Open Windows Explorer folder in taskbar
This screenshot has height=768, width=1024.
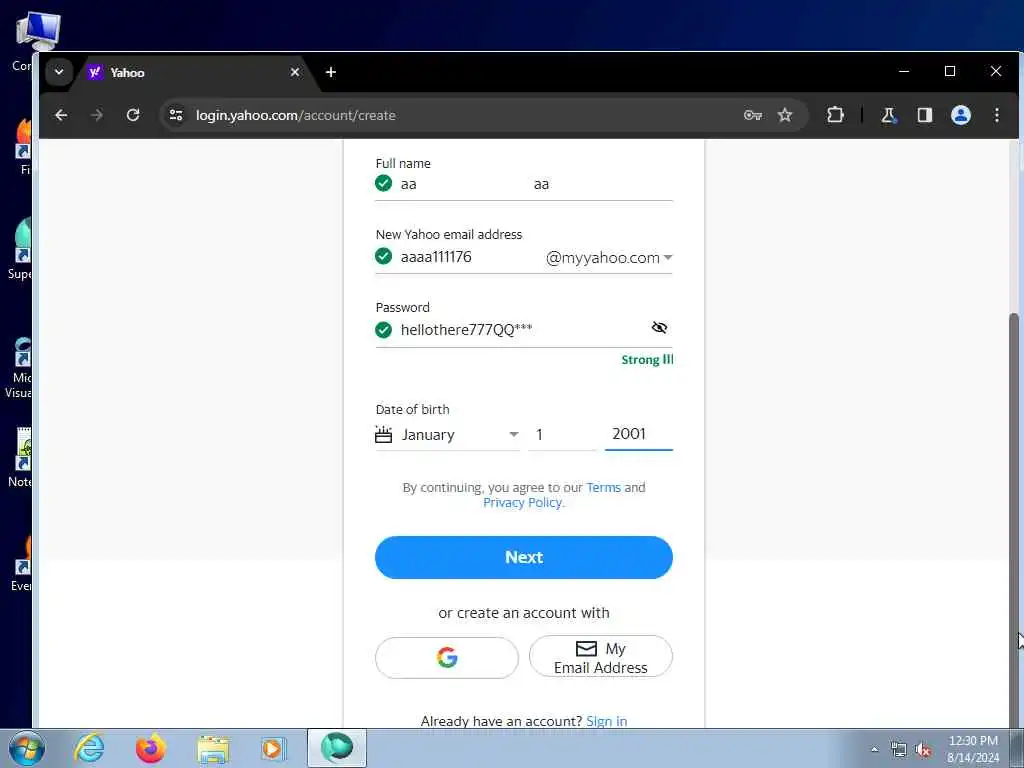coord(213,748)
